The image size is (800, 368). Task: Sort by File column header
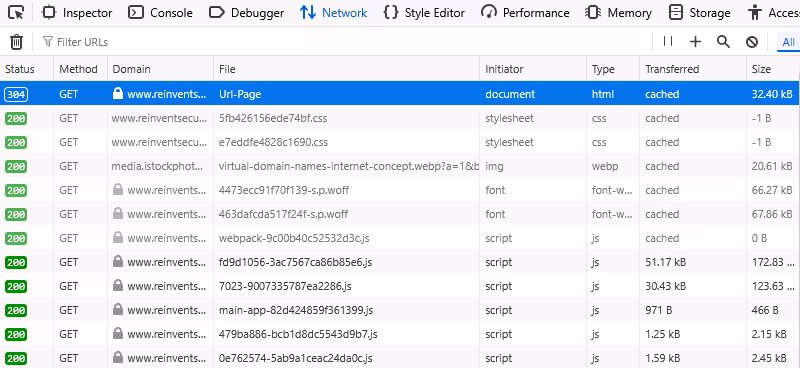[346, 69]
